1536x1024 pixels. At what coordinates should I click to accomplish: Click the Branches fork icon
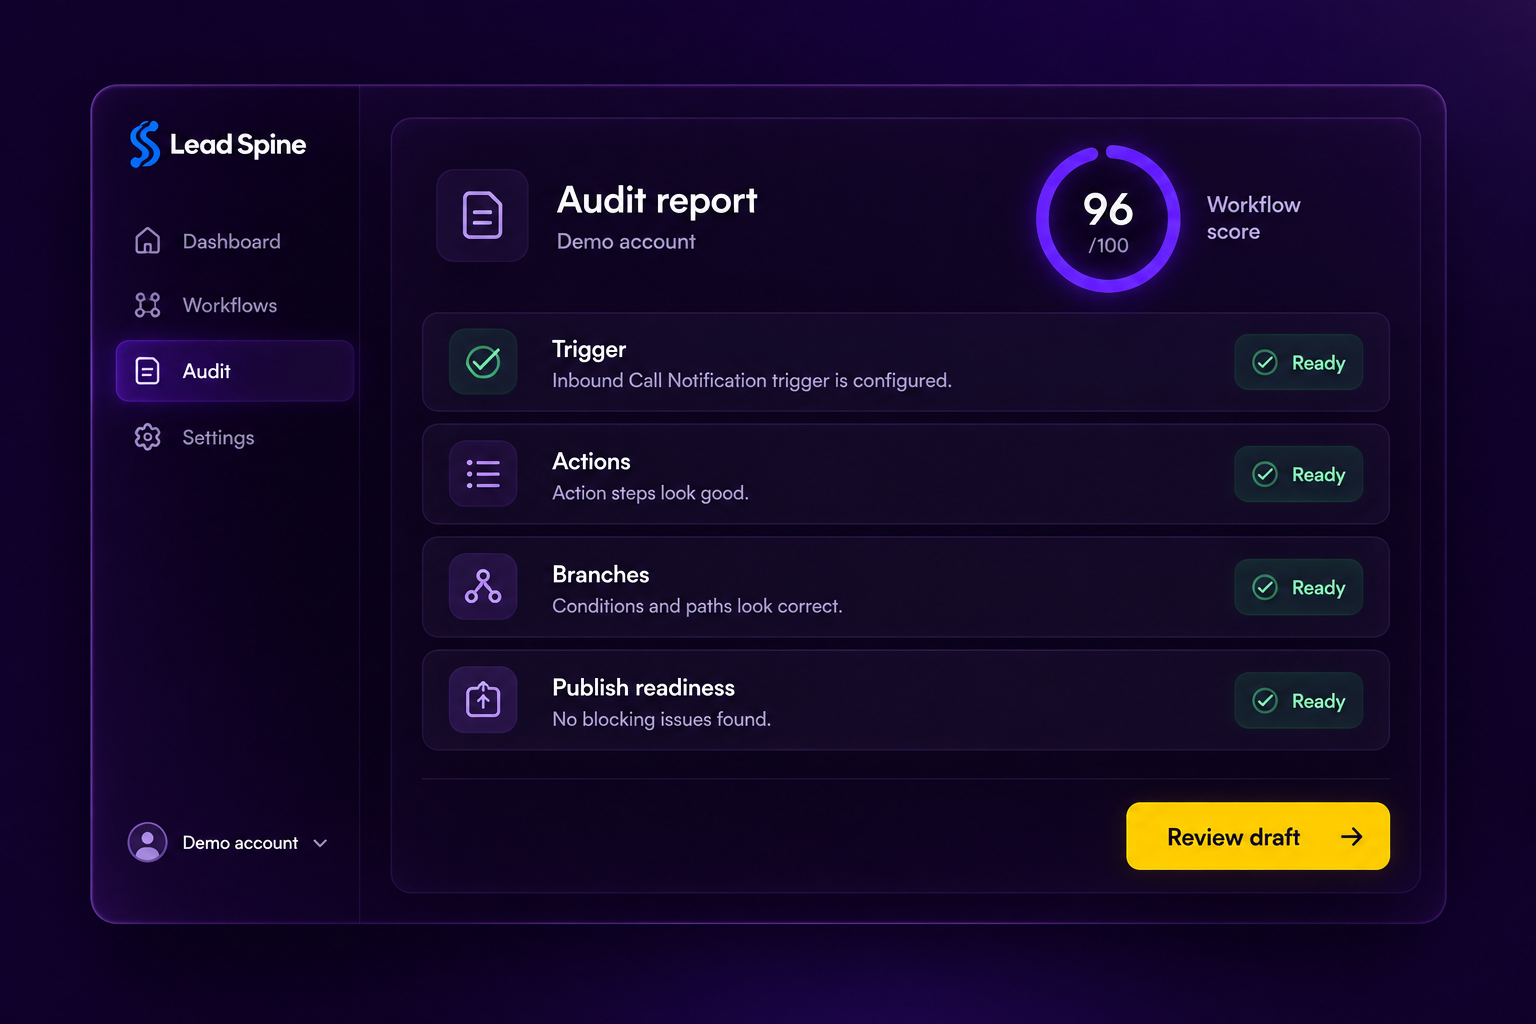pyautogui.click(x=483, y=586)
